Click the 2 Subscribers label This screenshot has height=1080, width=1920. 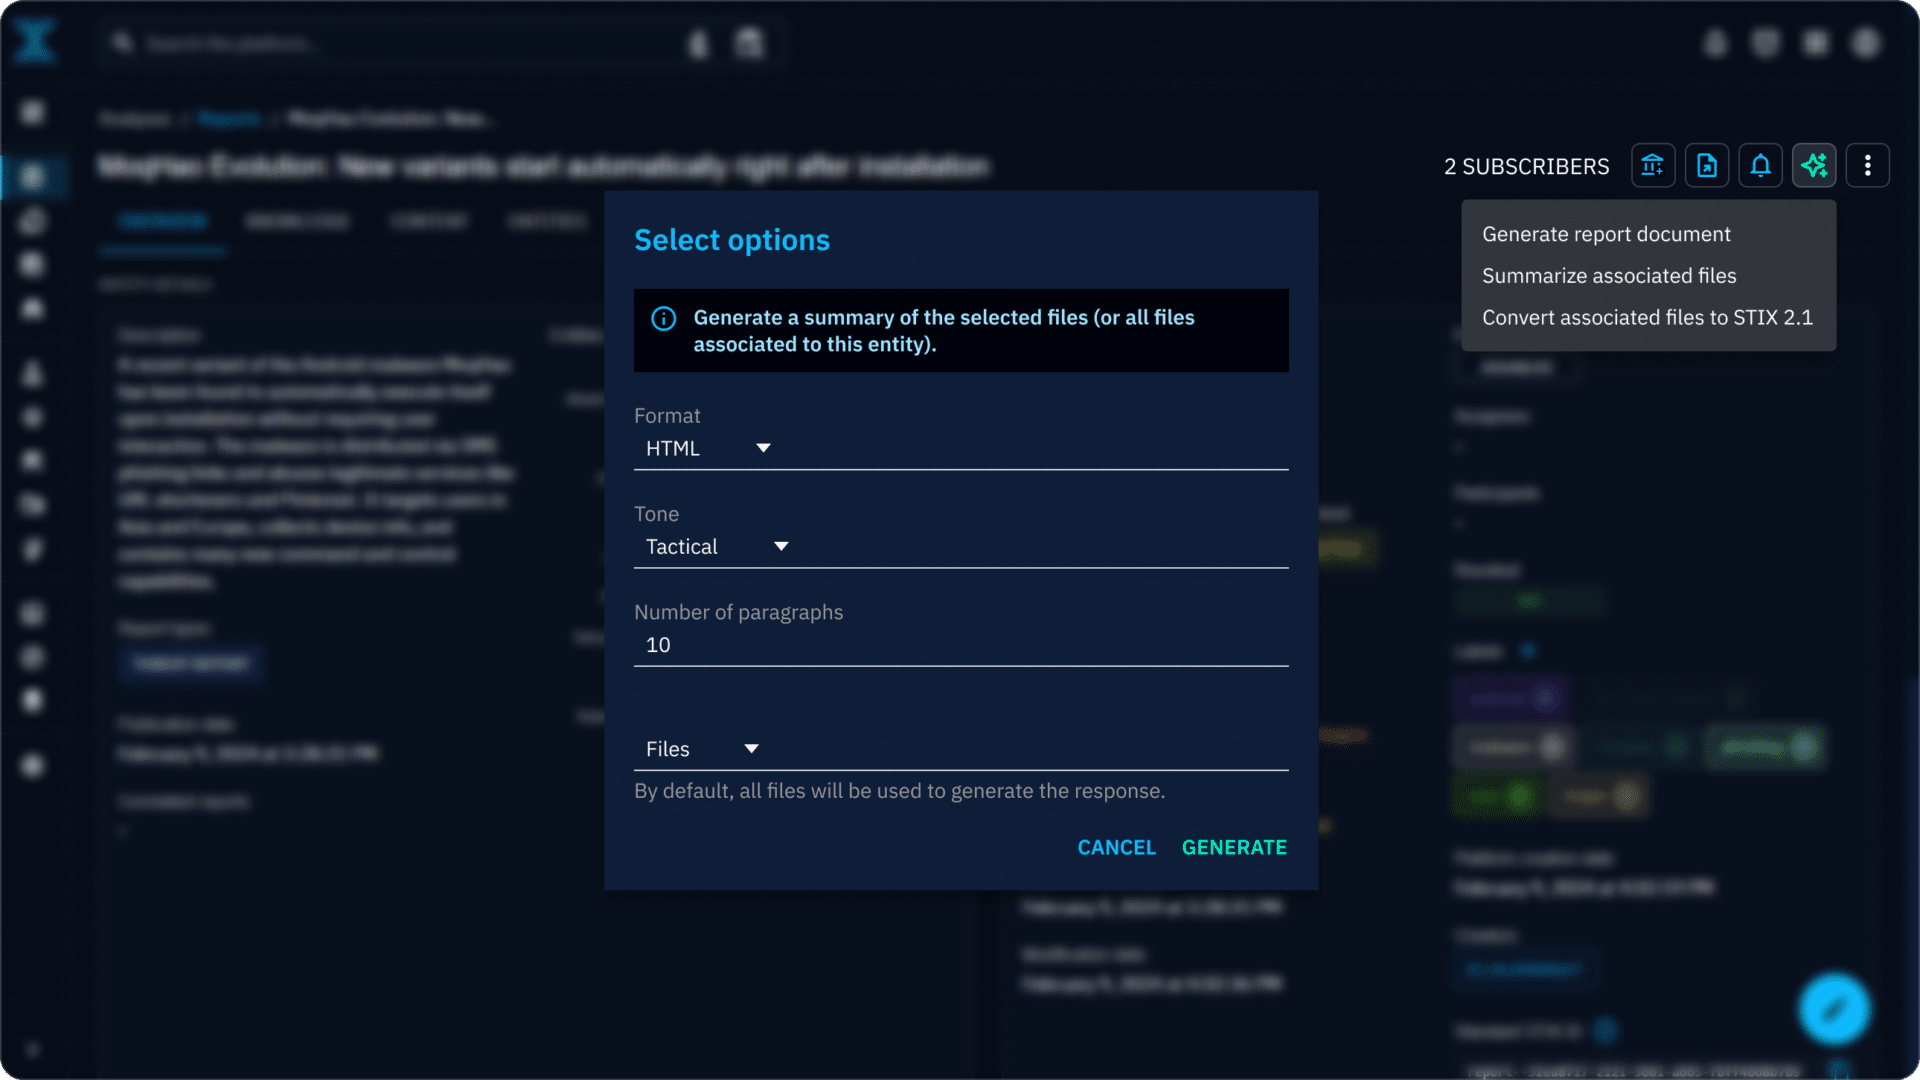[x=1526, y=167]
